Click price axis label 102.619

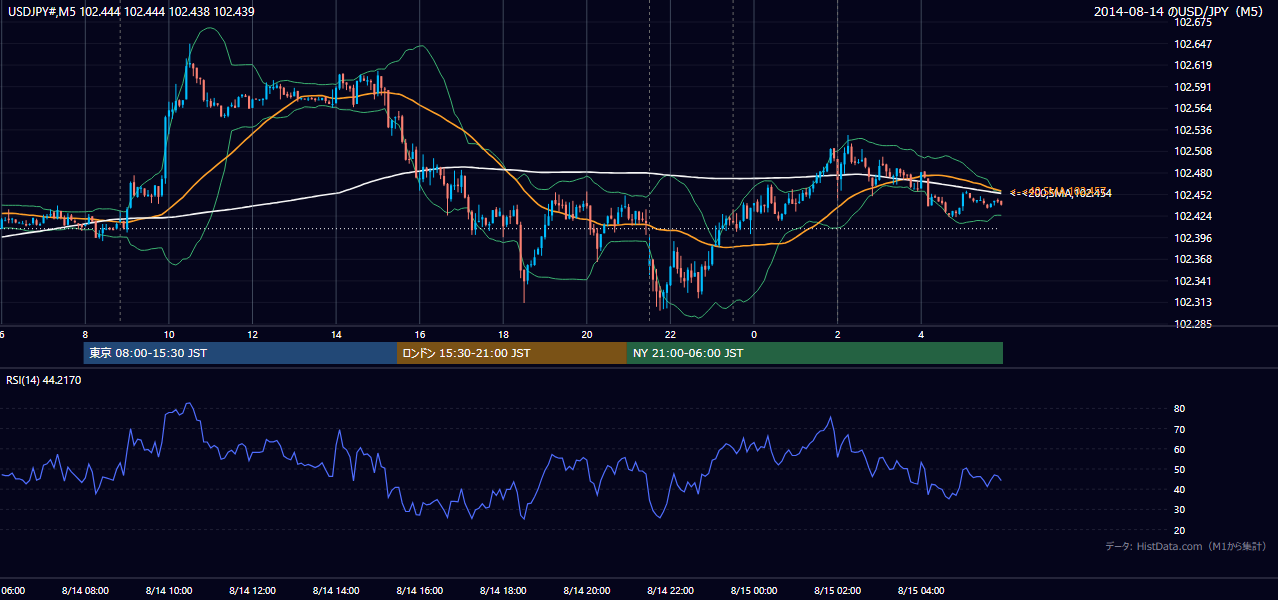(1194, 65)
